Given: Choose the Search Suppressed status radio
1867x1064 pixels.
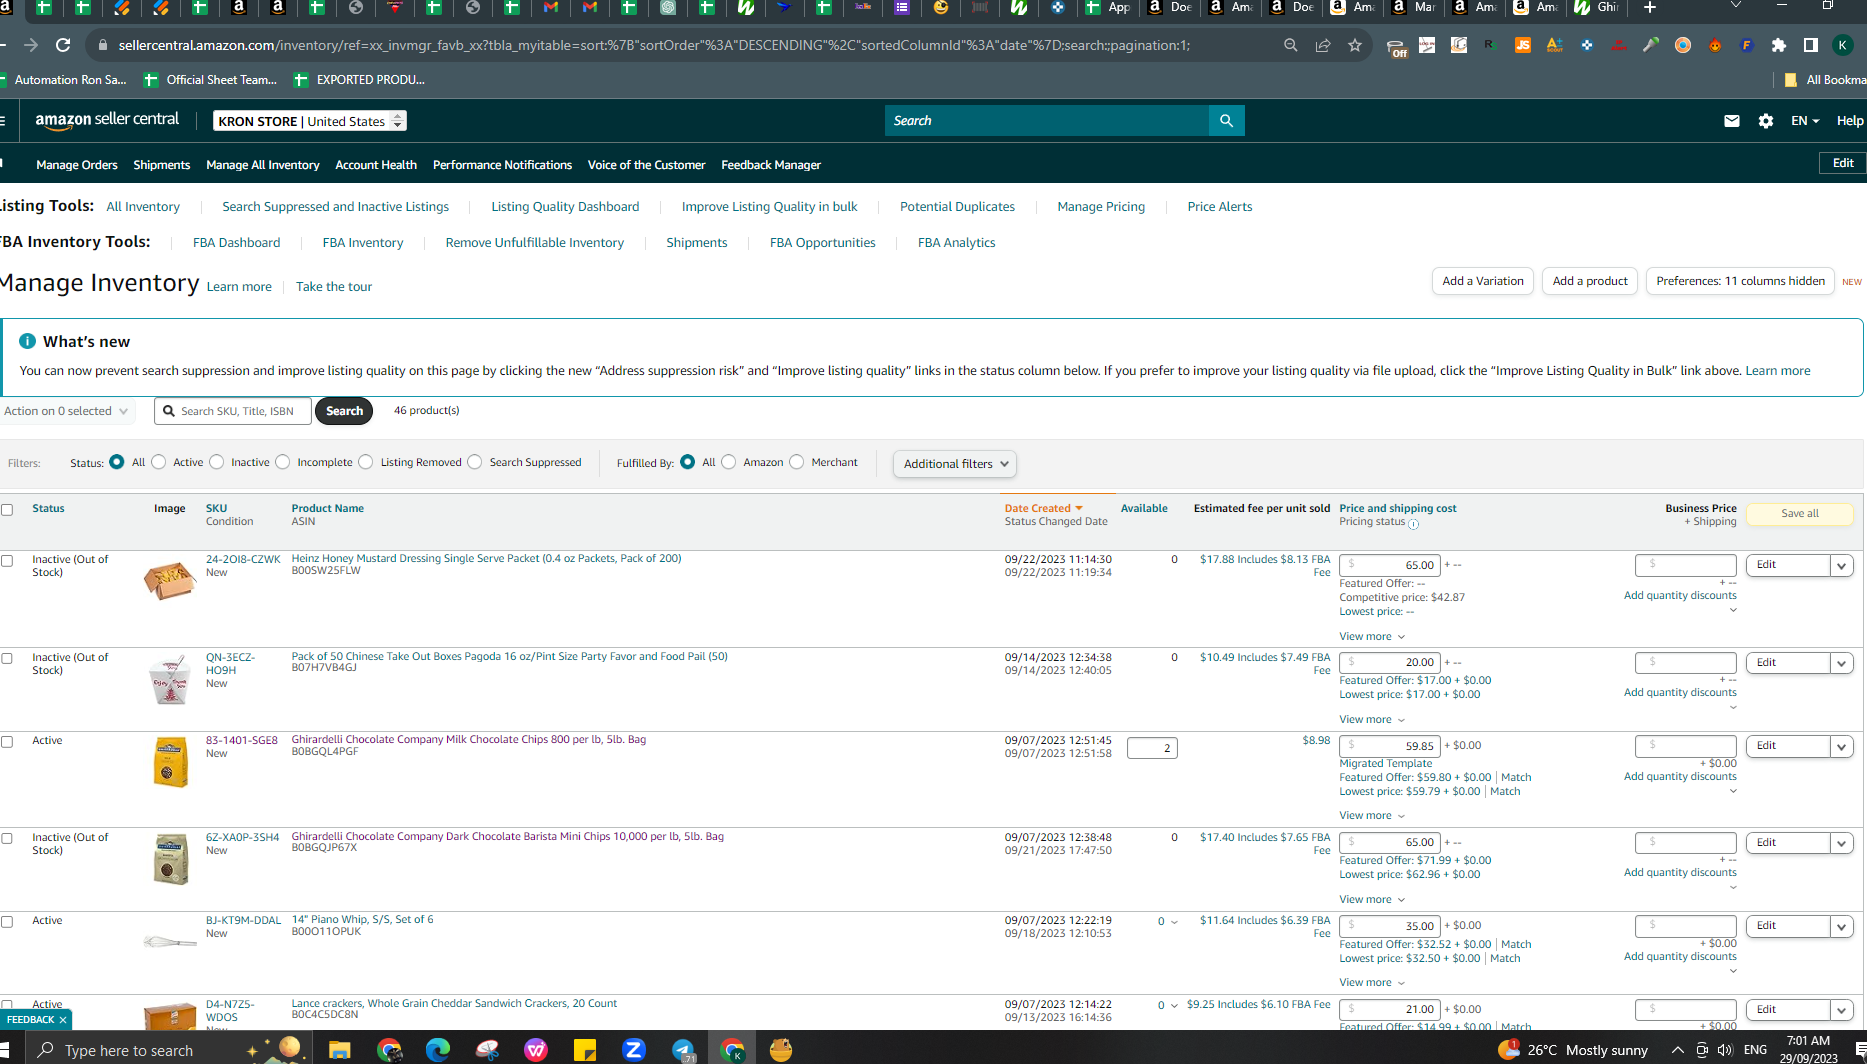Looking at the screenshot, I should tap(475, 462).
